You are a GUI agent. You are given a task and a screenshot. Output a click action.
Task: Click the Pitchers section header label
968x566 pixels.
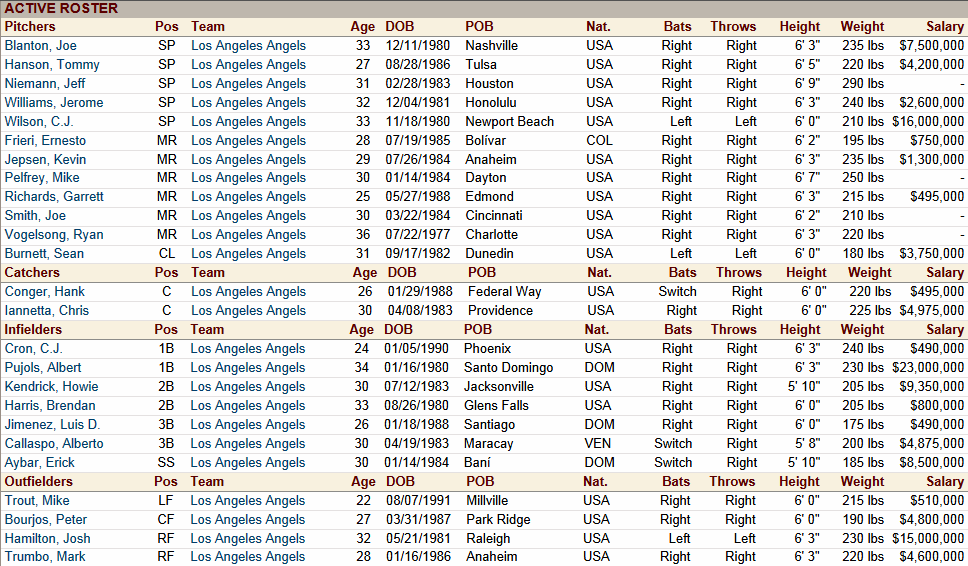30,26
